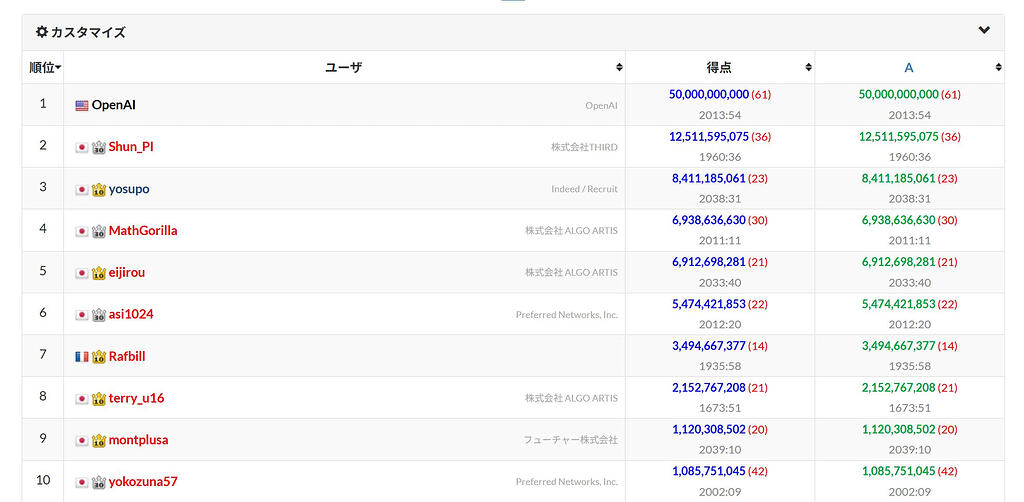Click Japan flag beside montplusa
This screenshot has width=1024, height=502.
82,441
